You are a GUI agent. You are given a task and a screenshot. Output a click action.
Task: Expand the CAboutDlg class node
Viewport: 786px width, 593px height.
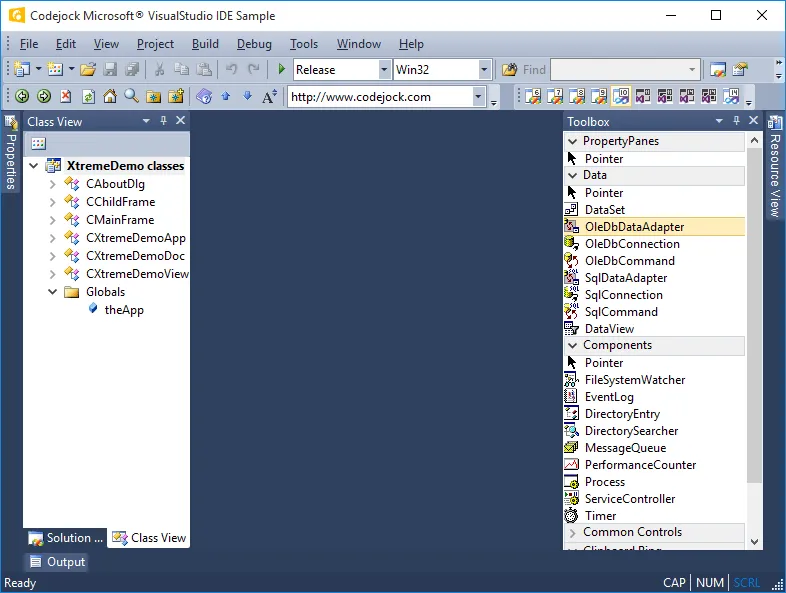53,184
